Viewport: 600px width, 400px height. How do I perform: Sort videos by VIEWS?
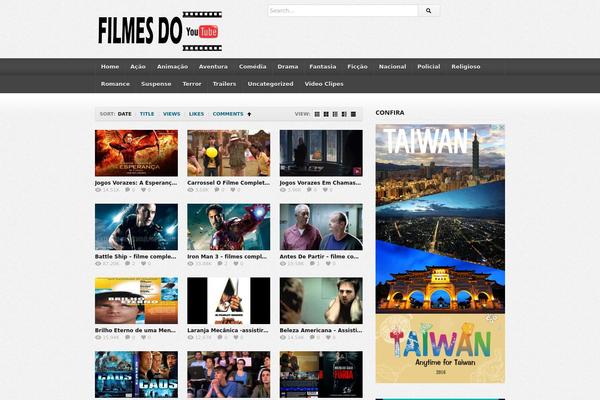point(171,114)
